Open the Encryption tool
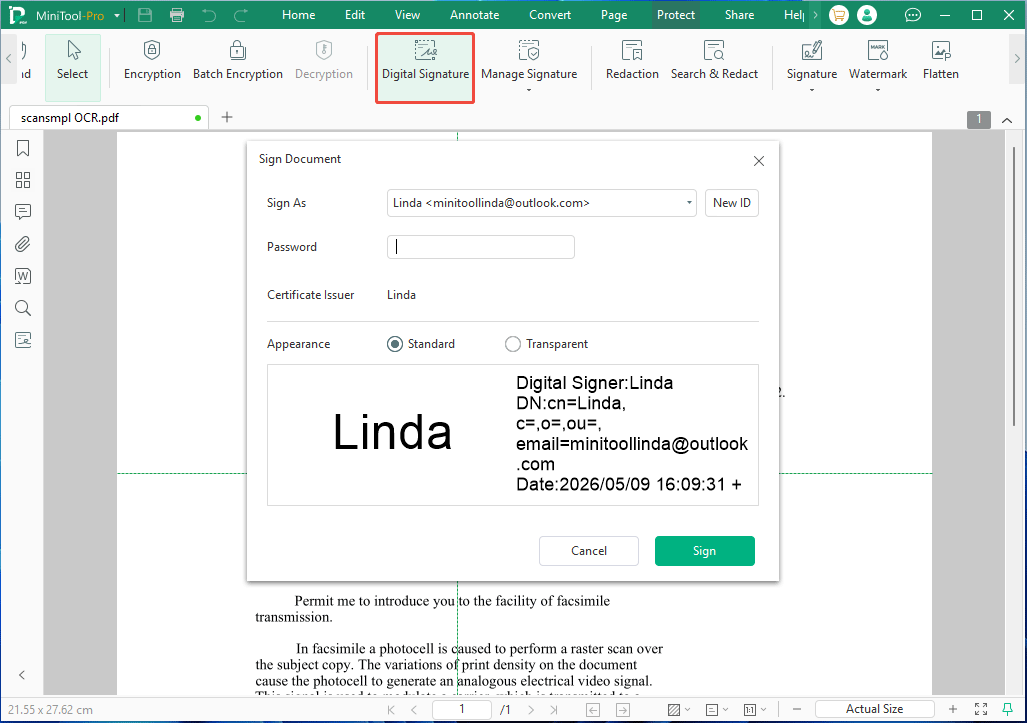 point(152,60)
